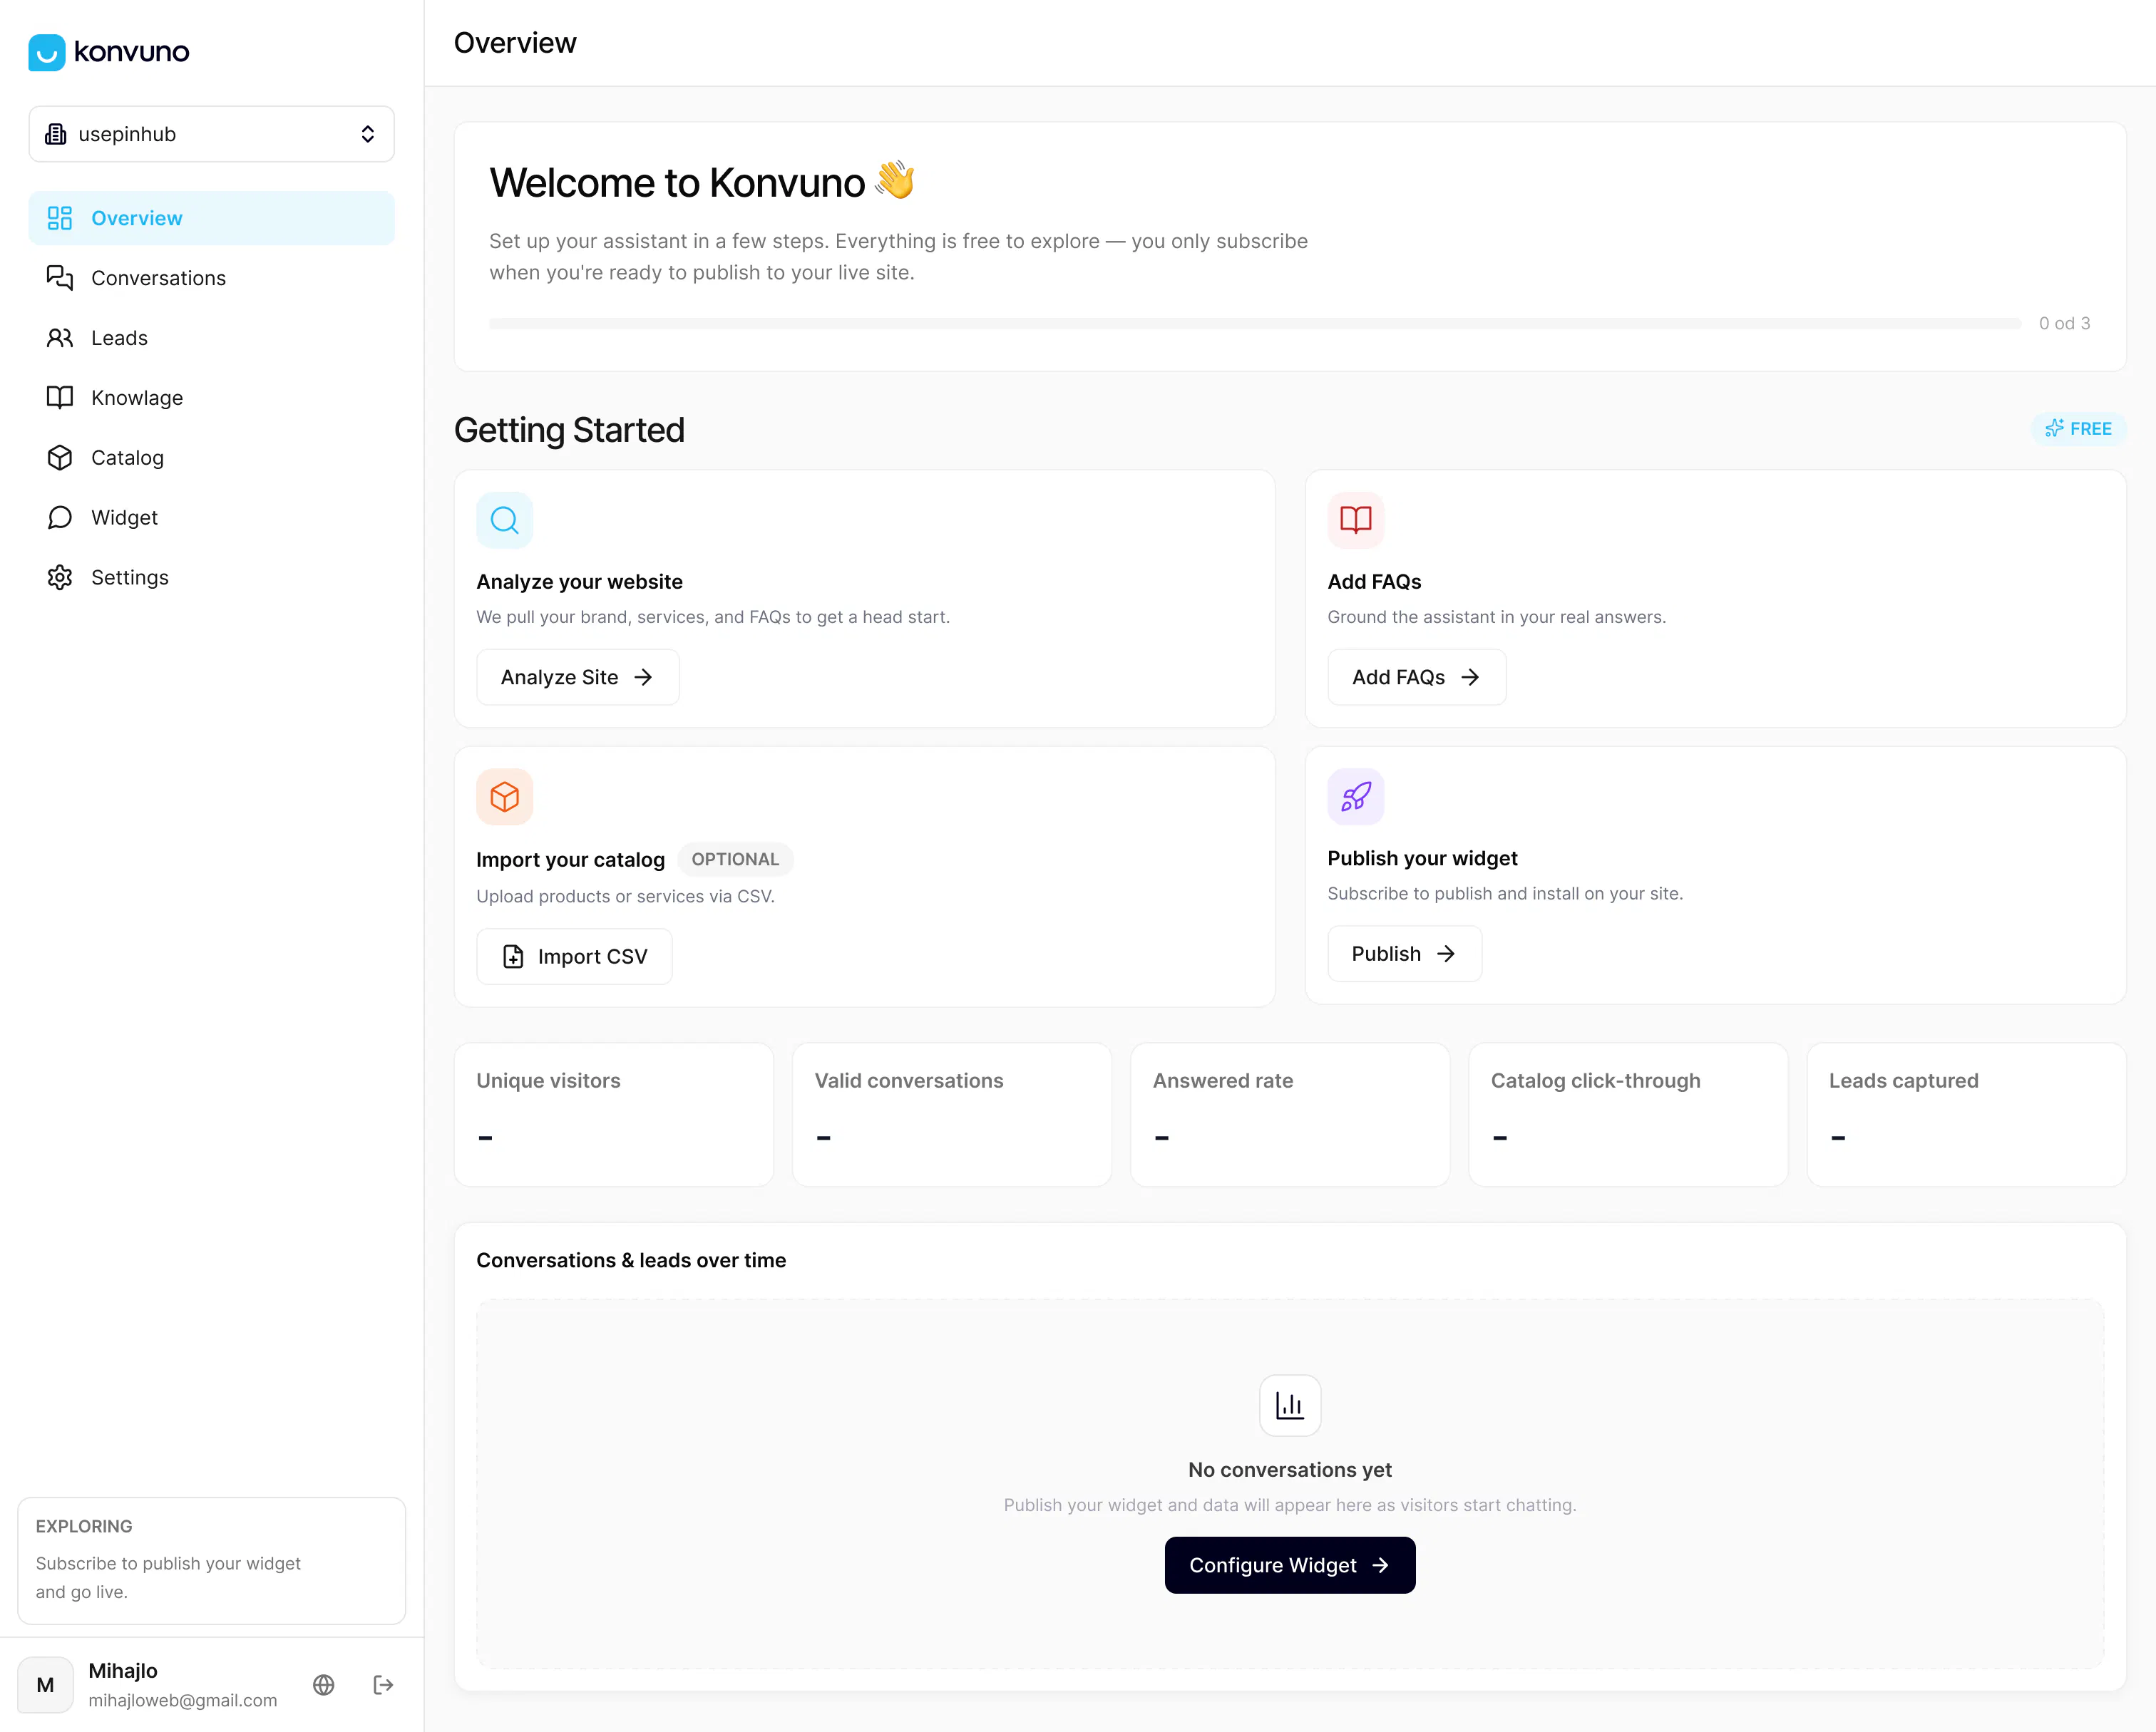Select the Valid conversations stat card
The width and height of the screenshot is (2156, 1732).
tap(952, 1115)
